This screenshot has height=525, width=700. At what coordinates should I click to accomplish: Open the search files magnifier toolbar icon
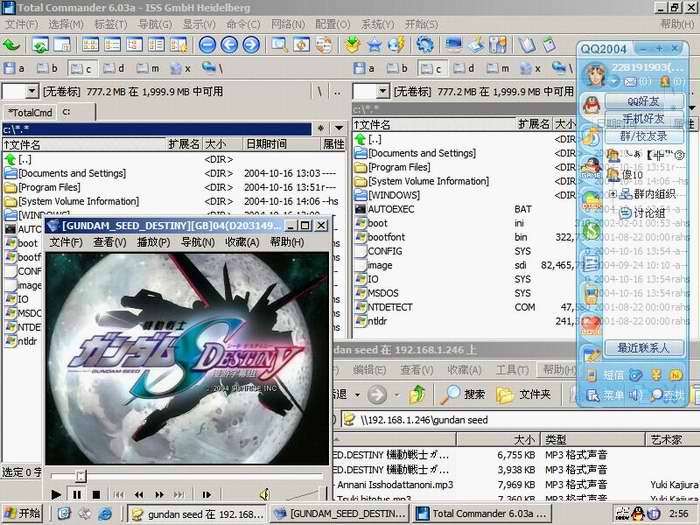coord(279,45)
